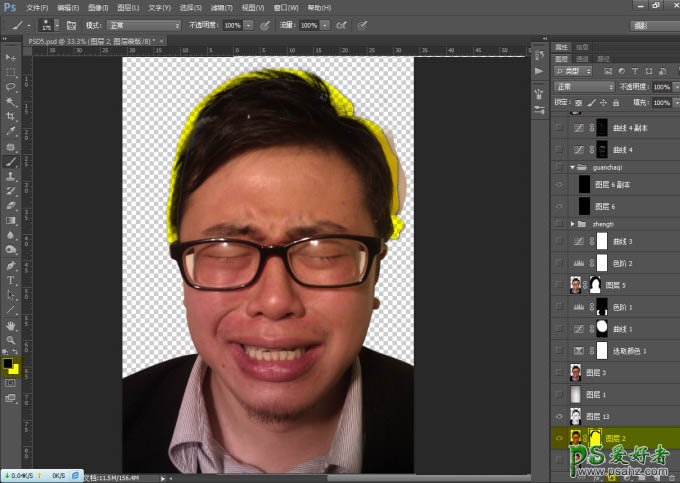Click the yellow background color swatch
680x483 pixels.
[15, 370]
